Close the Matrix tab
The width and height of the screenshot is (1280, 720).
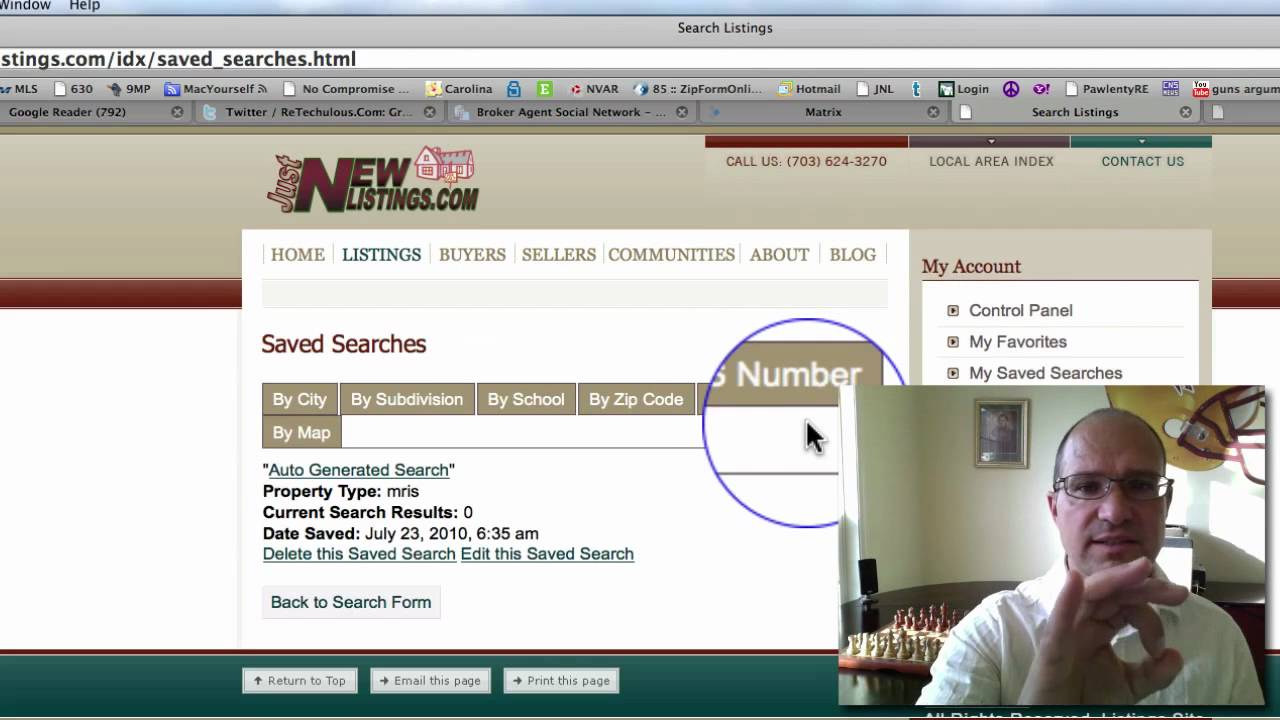[933, 112]
